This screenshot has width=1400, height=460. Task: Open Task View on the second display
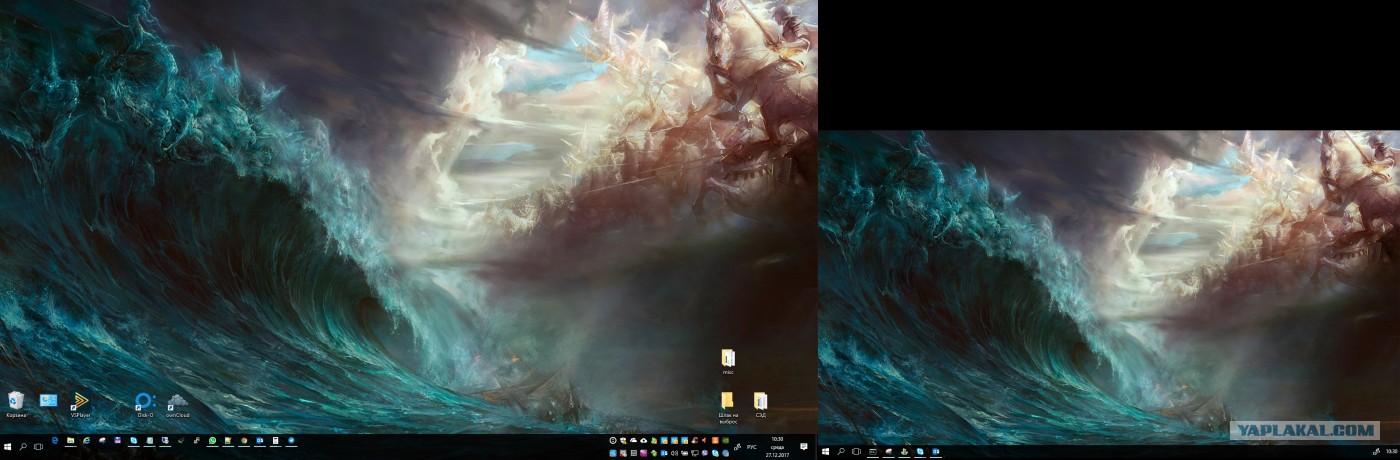click(x=856, y=451)
